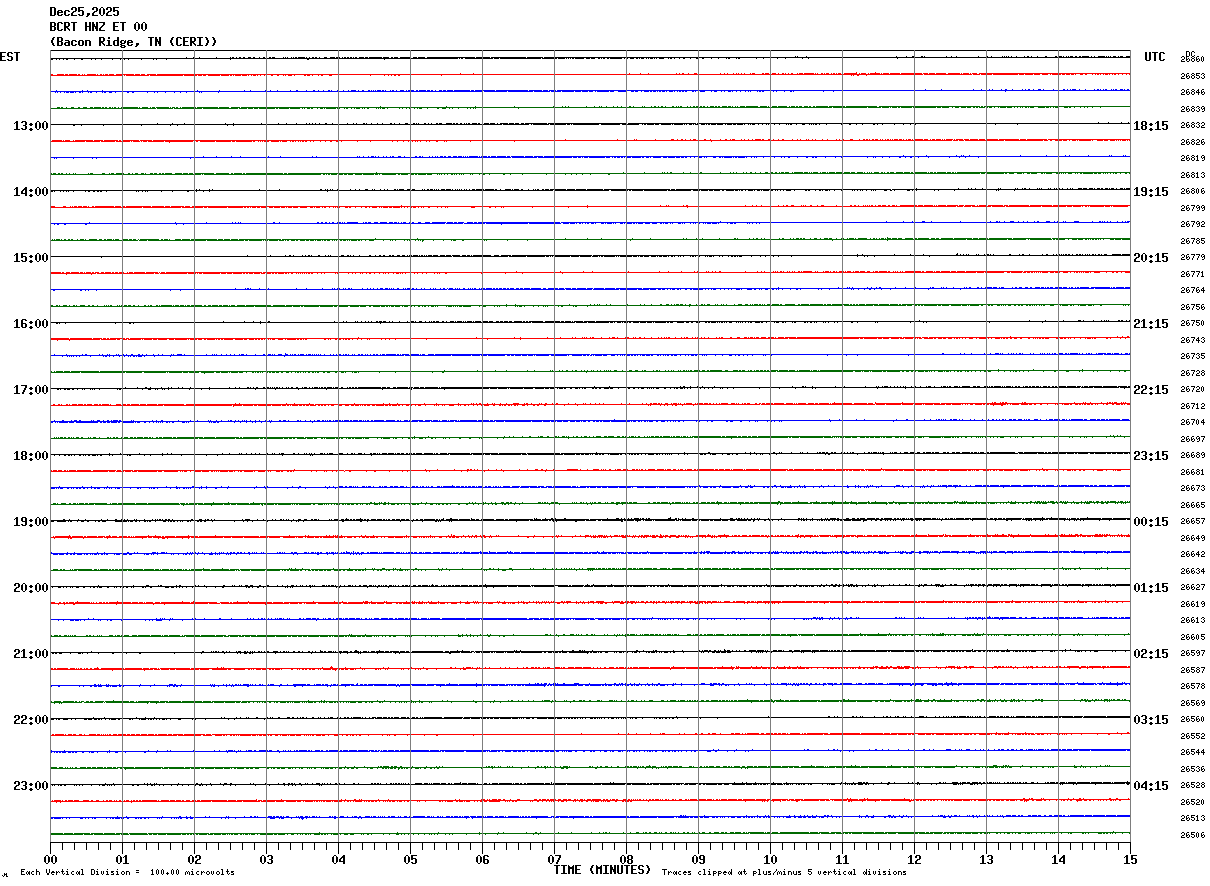The width and height of the screenshot is (1210, 886).
Task: Click the minute 13 axis label
Action: [x=986, y=859]
